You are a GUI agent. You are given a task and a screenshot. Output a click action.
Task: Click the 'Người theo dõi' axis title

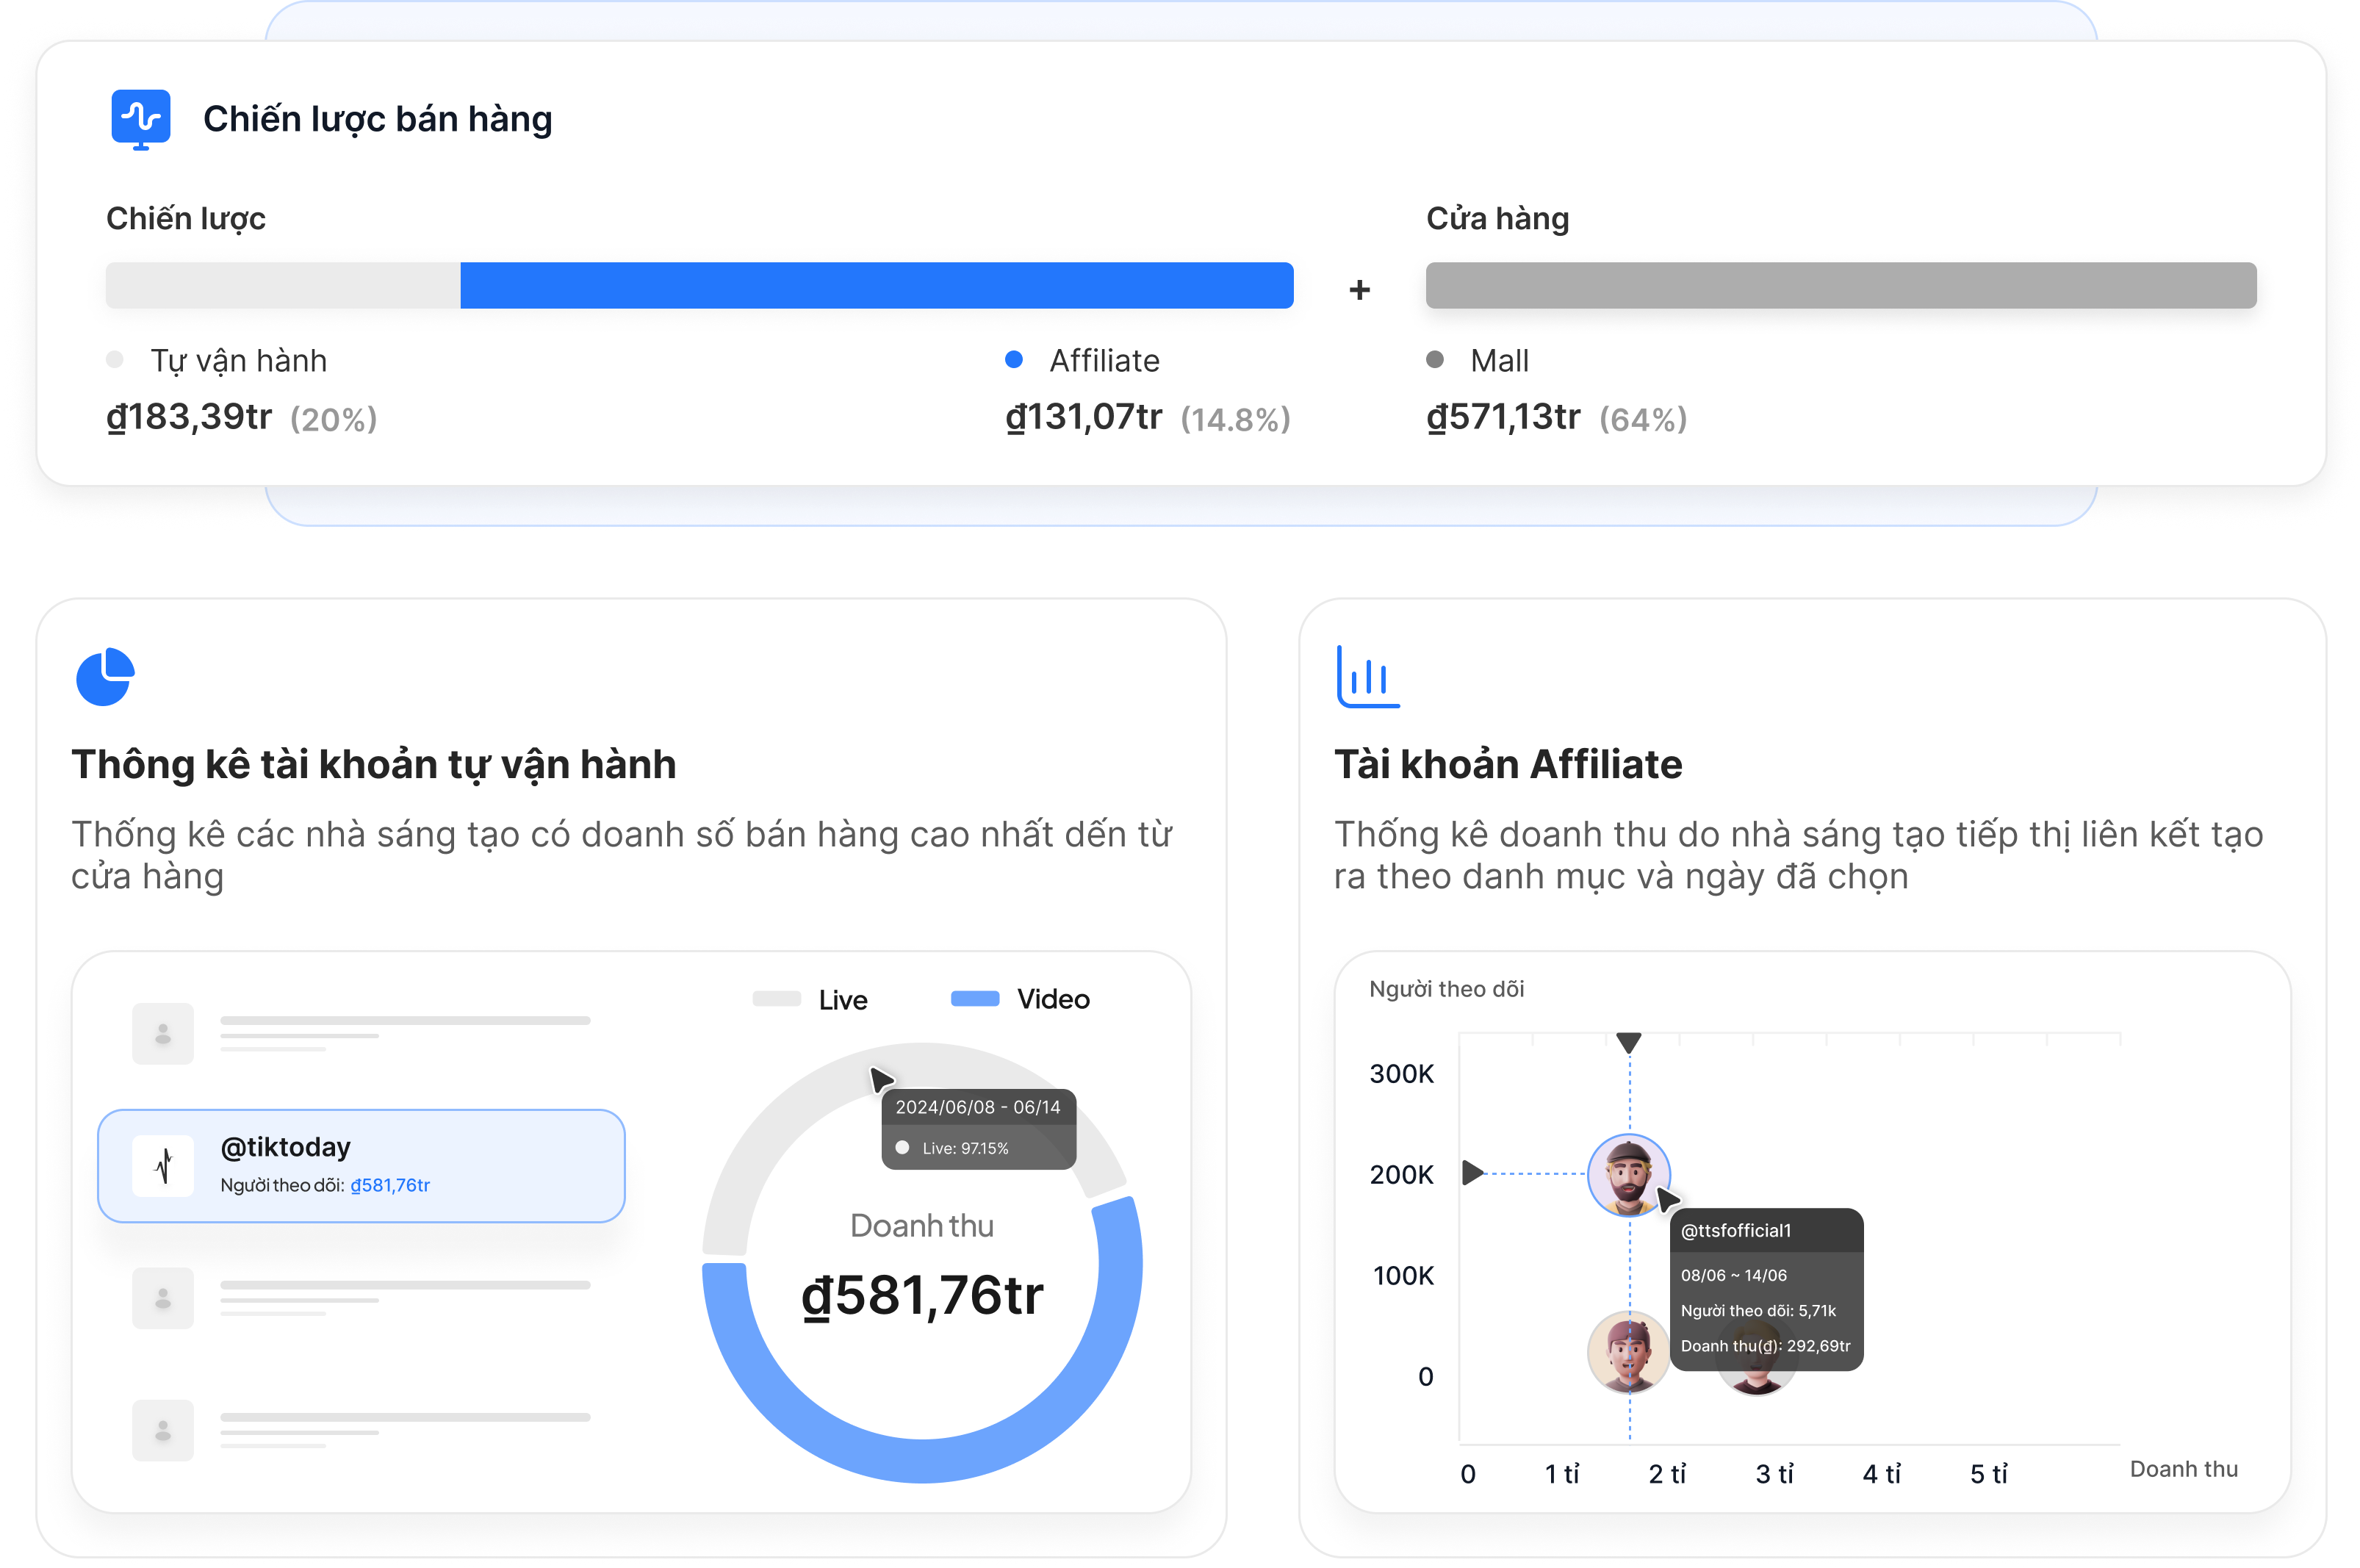coord(1446,989)
